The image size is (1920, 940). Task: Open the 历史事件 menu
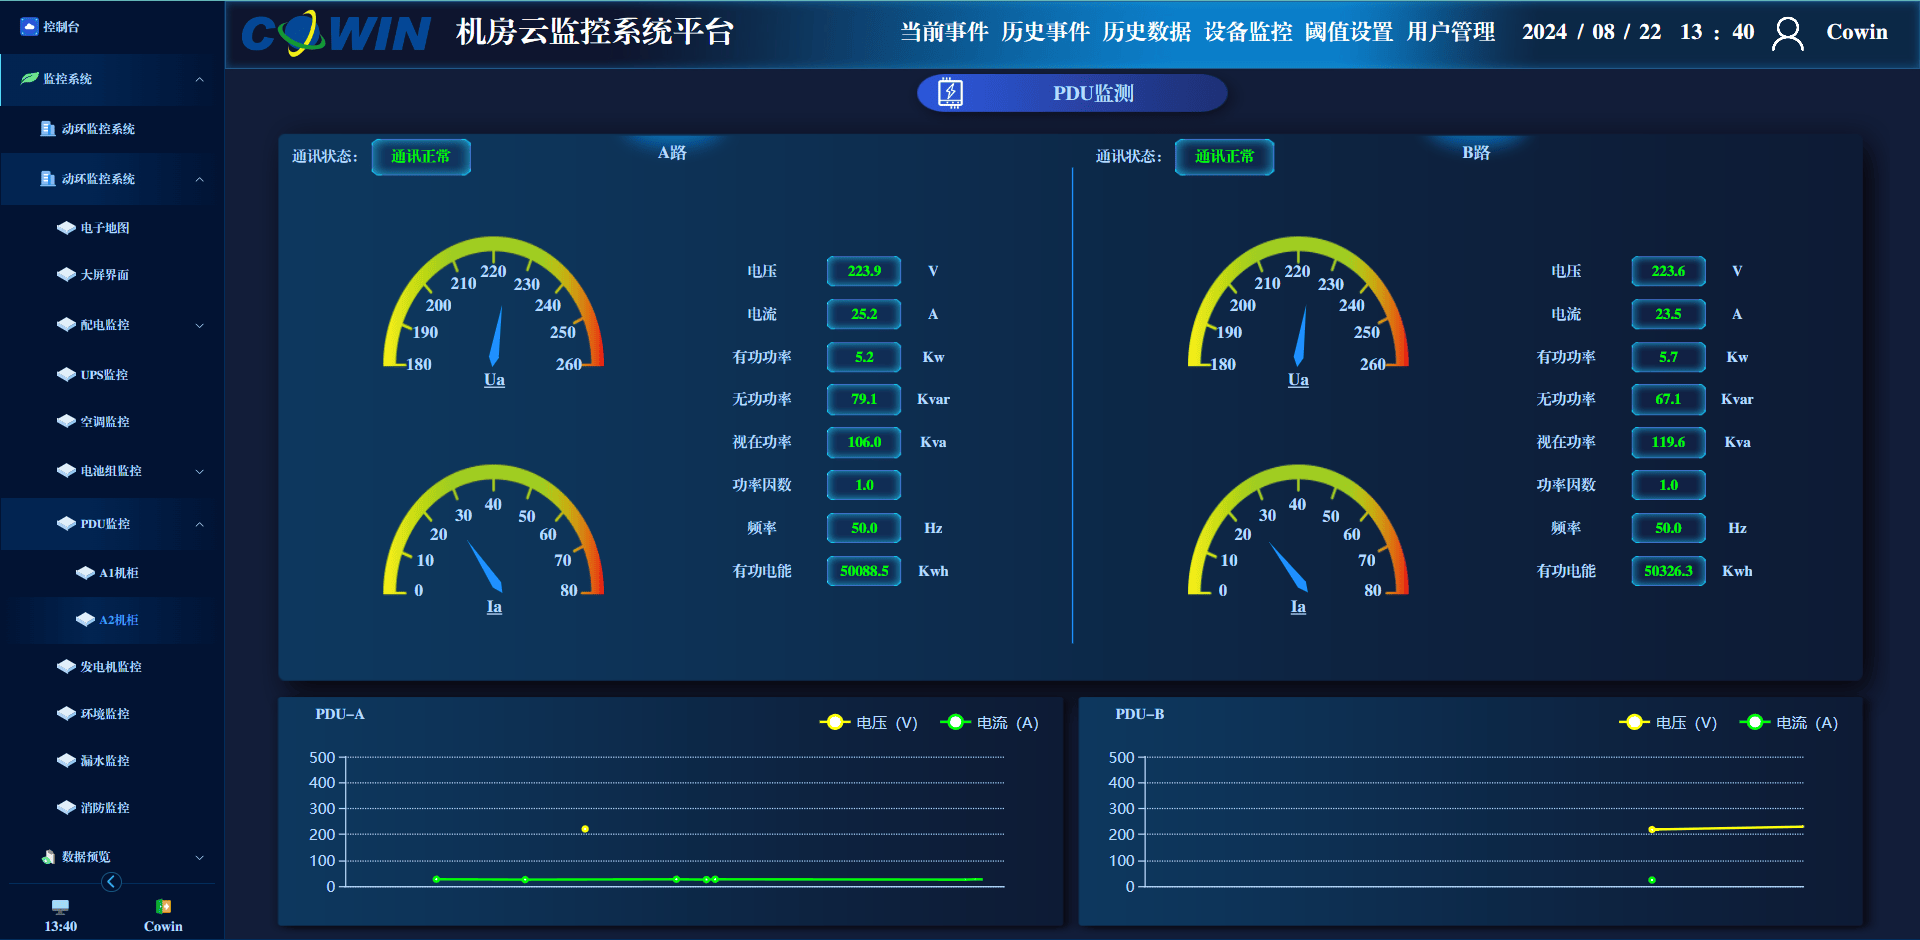pos(1045,32)
